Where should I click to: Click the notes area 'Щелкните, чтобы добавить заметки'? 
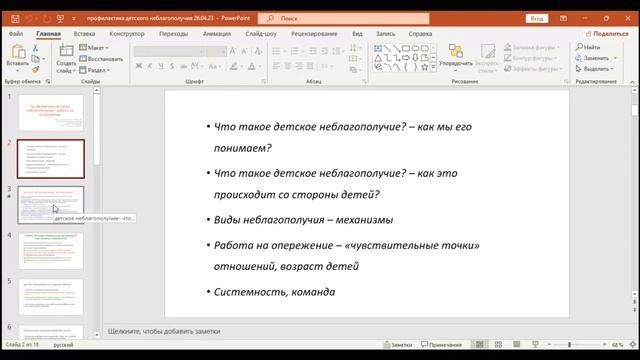click(164, 331)
